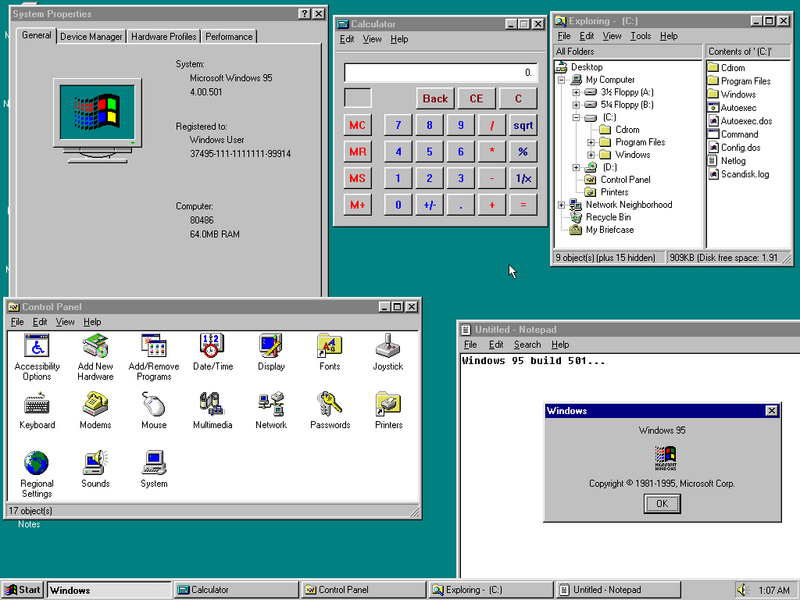Image resolution: width=800 pixels, height=600 pixels.
Task: Open the Tools menu in Explorer
Action: 640,36
